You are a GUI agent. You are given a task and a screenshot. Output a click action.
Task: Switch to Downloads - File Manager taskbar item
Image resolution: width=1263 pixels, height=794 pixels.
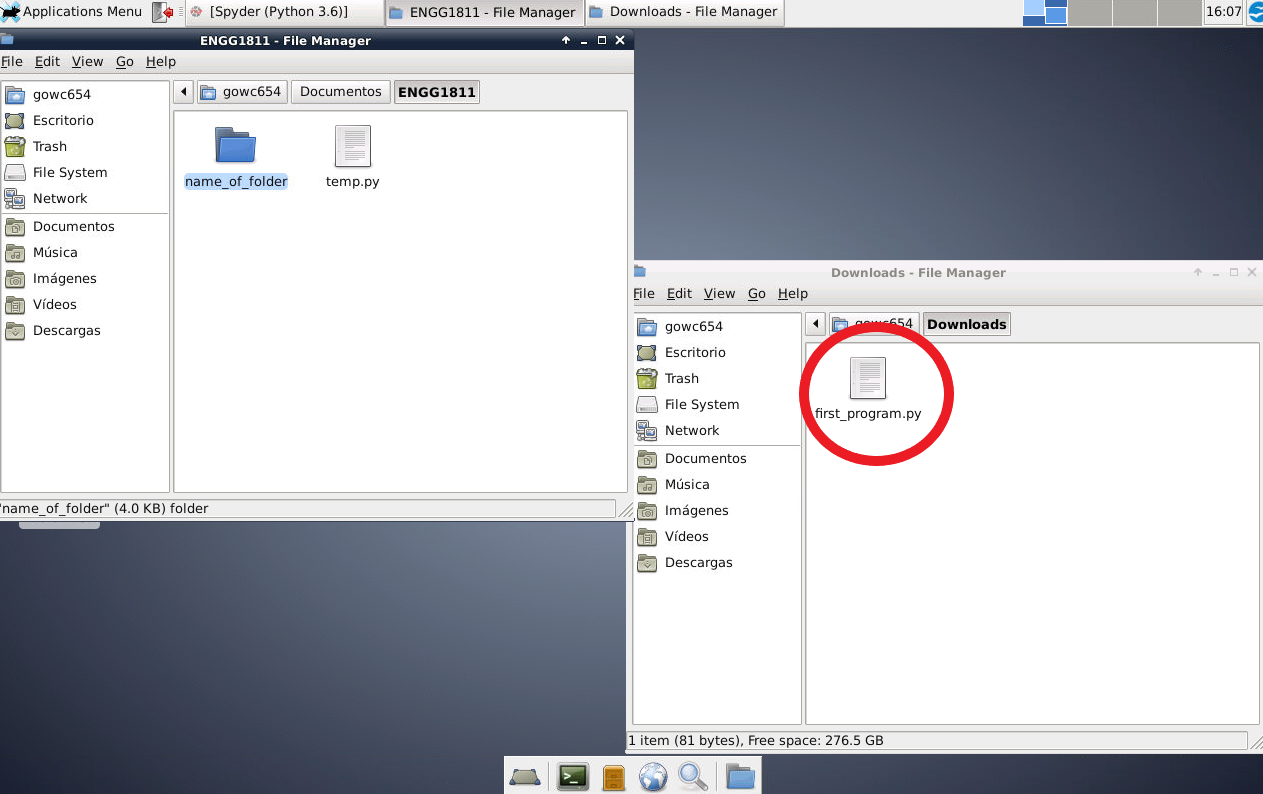click(x=684, y=12)
